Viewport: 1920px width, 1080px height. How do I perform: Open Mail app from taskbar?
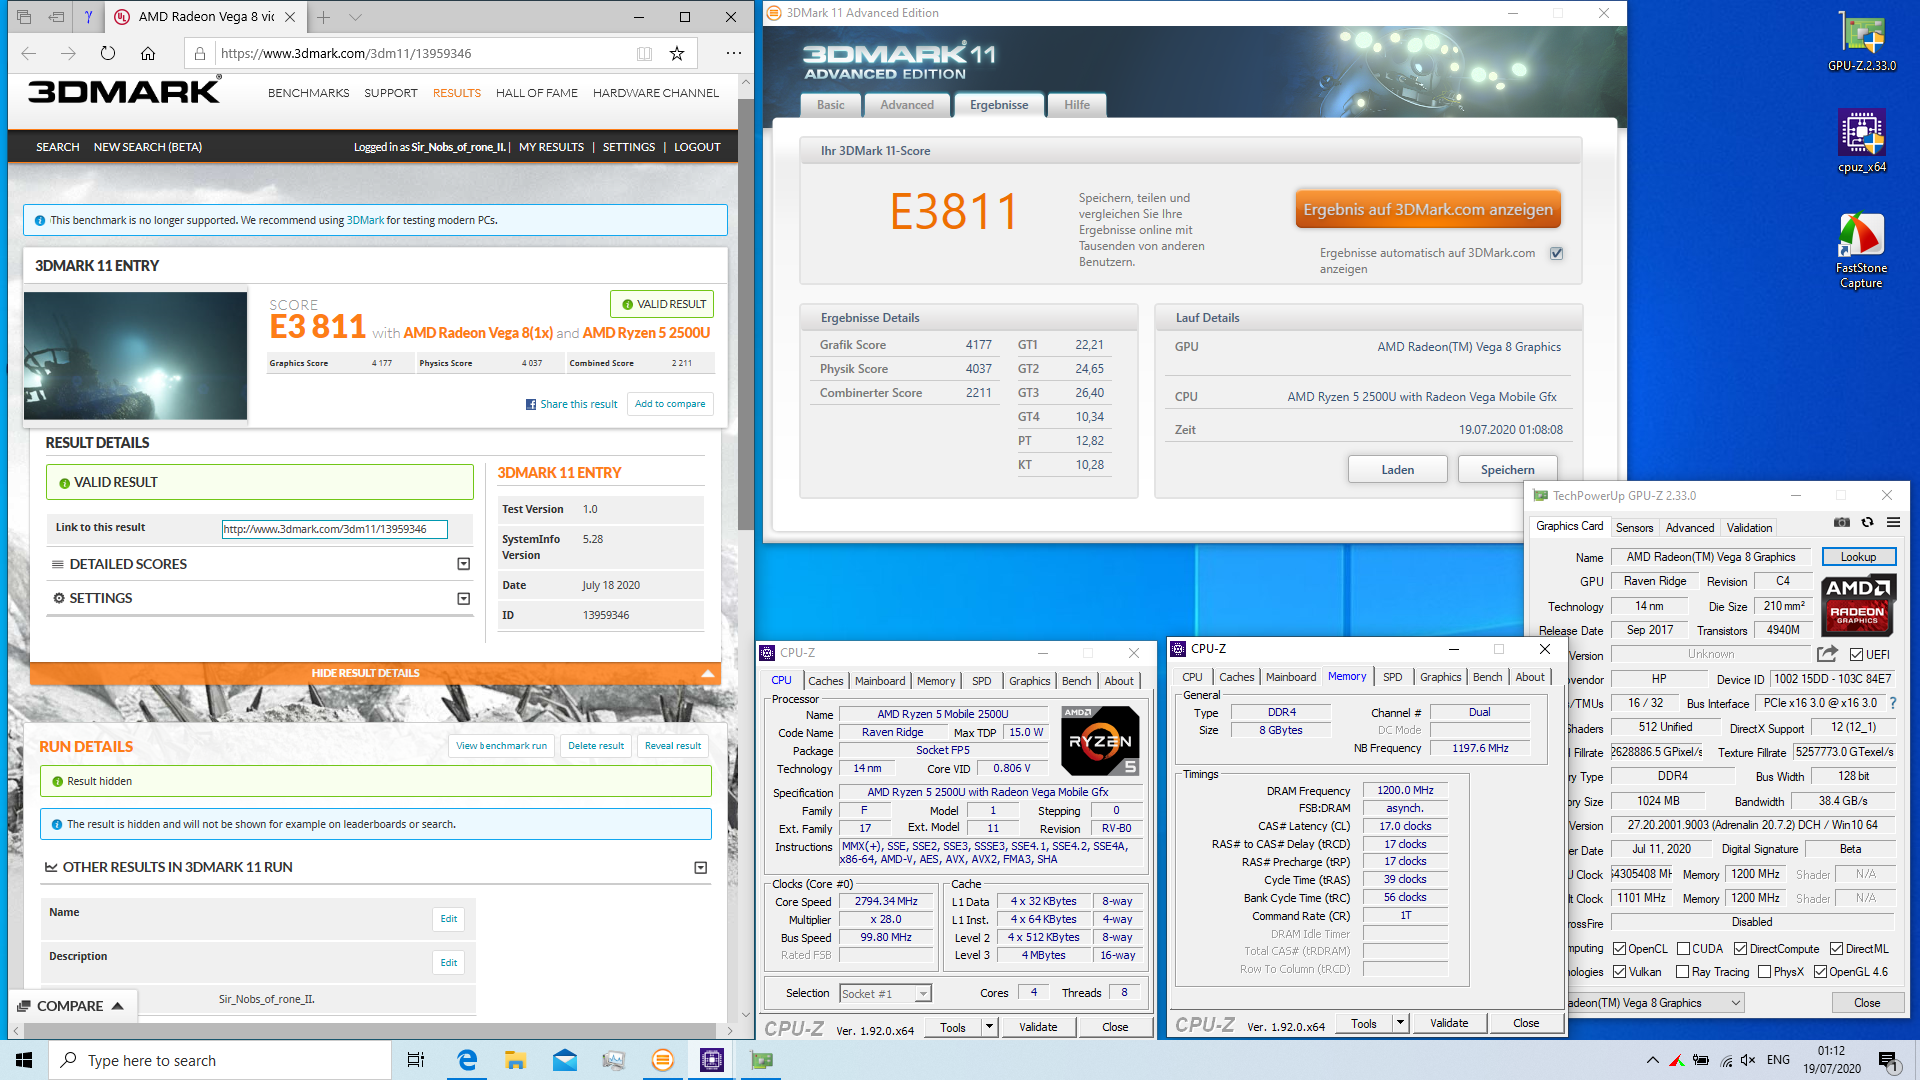(564, 1060)
